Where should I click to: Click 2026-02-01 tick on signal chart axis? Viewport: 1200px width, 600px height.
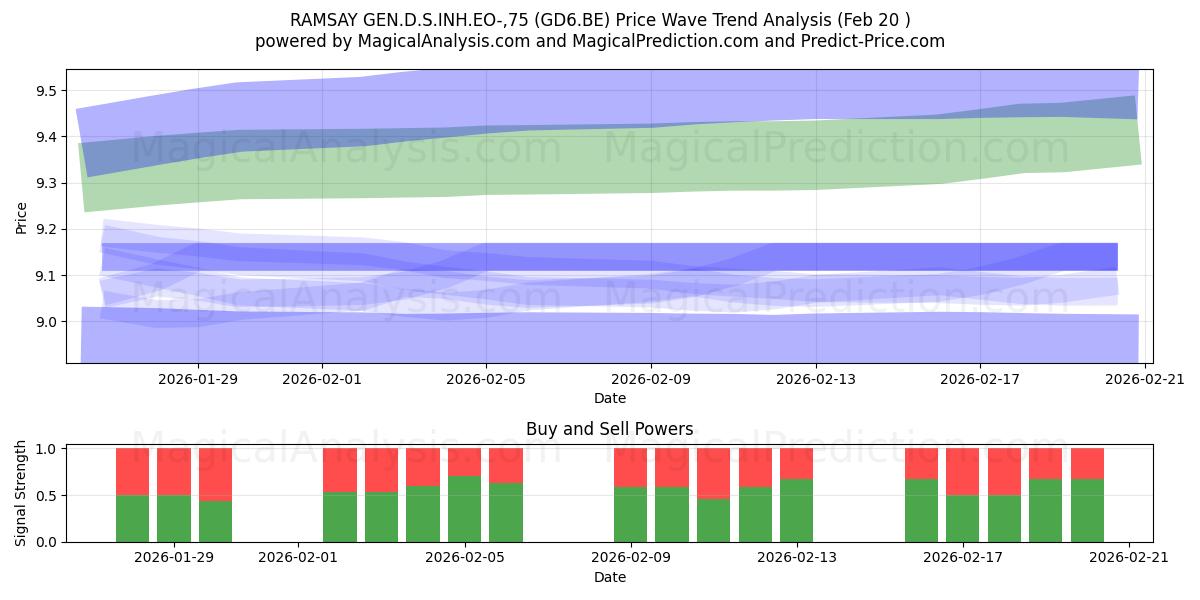pos(299,557)
